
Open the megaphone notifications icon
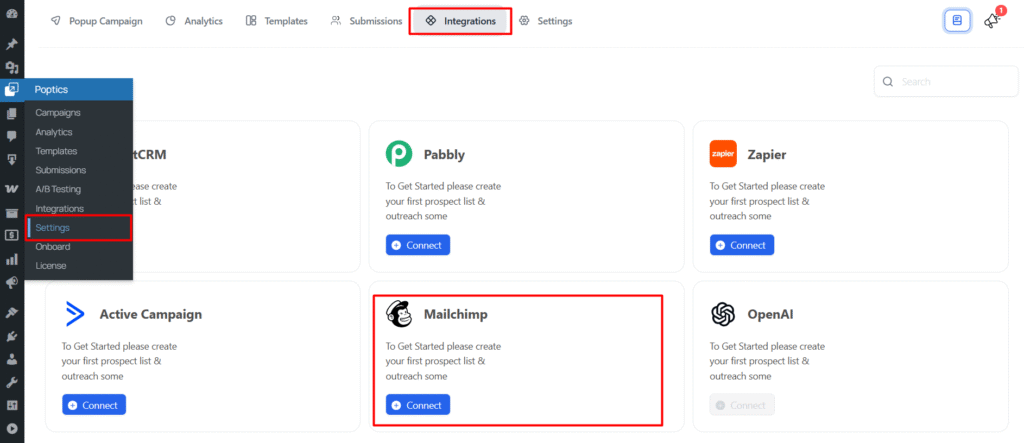[991, 20]
